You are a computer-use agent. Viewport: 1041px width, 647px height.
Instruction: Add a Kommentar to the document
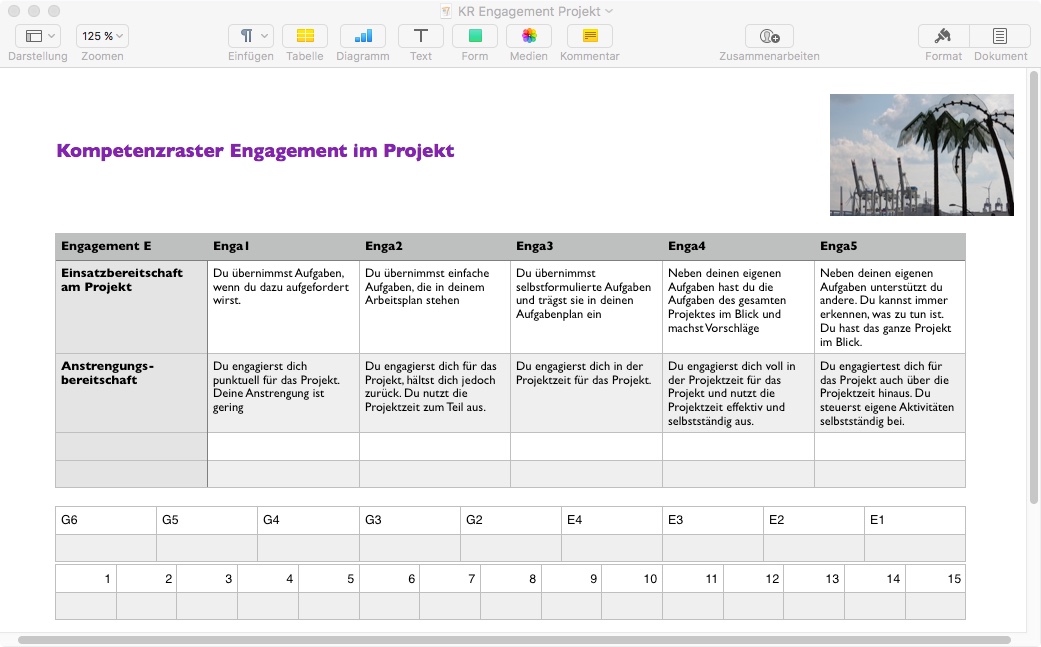pos(589,36)
